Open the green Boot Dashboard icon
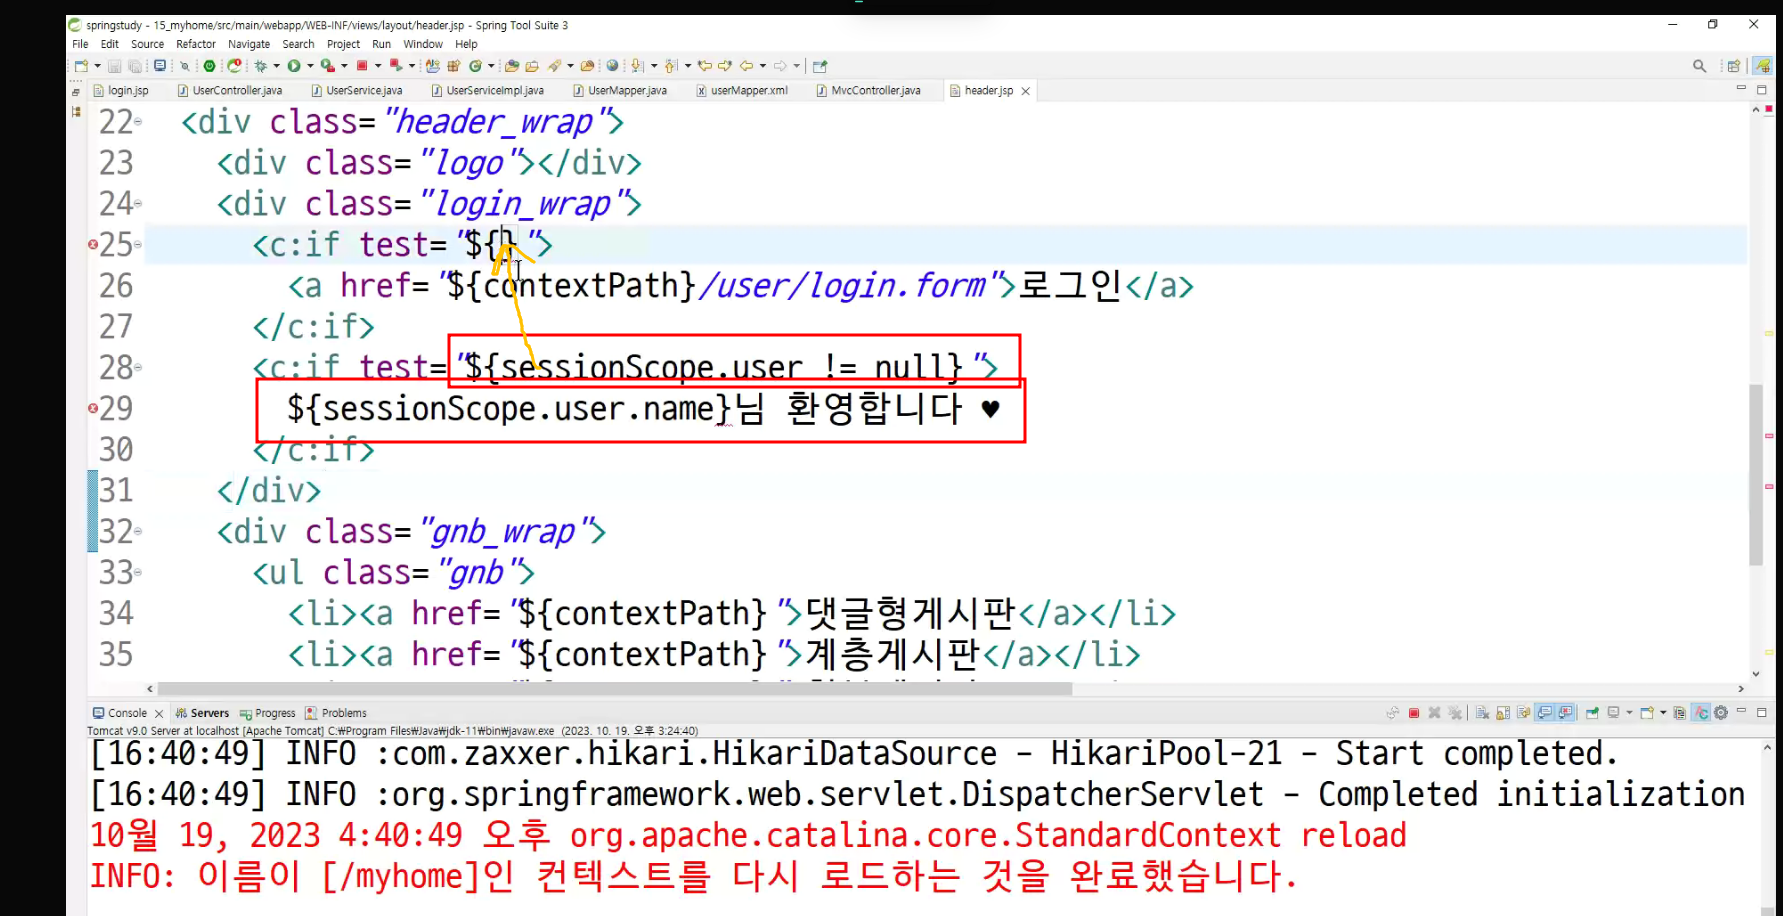This screenshot has height=916, width=1783. click(x=209, y=66)
